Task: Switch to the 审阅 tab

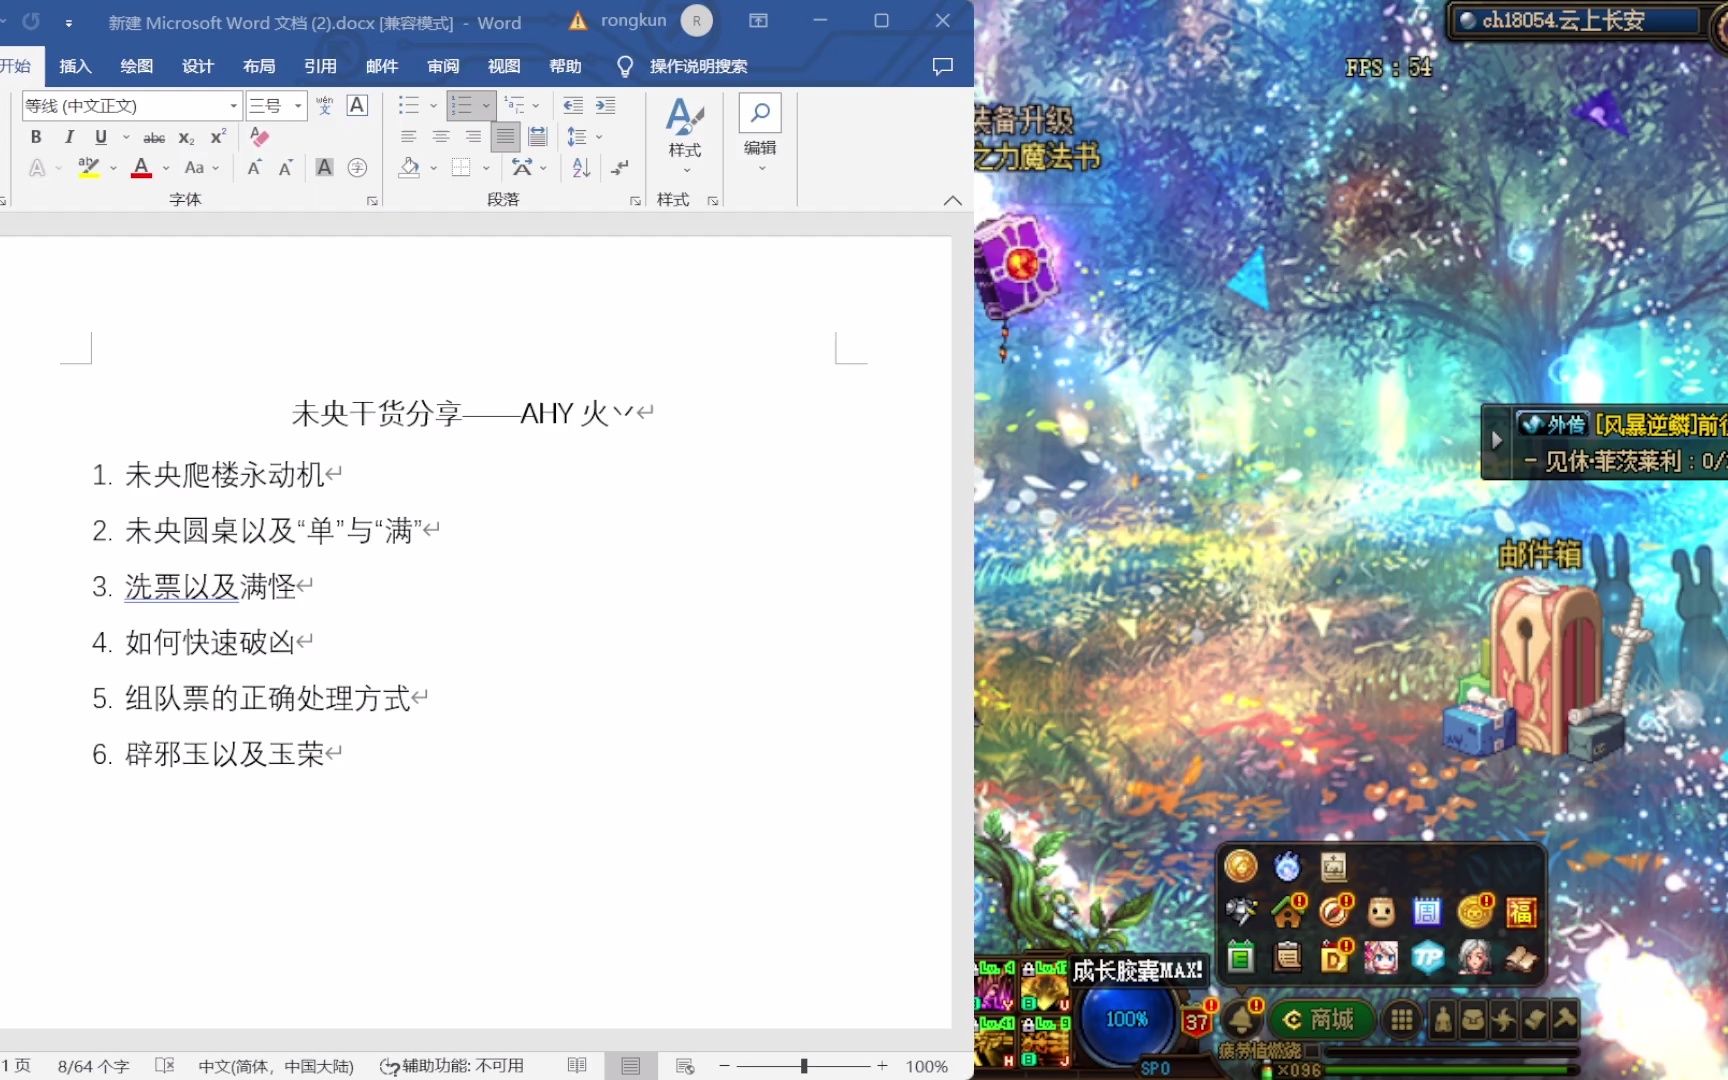Action: coord(443,66)
